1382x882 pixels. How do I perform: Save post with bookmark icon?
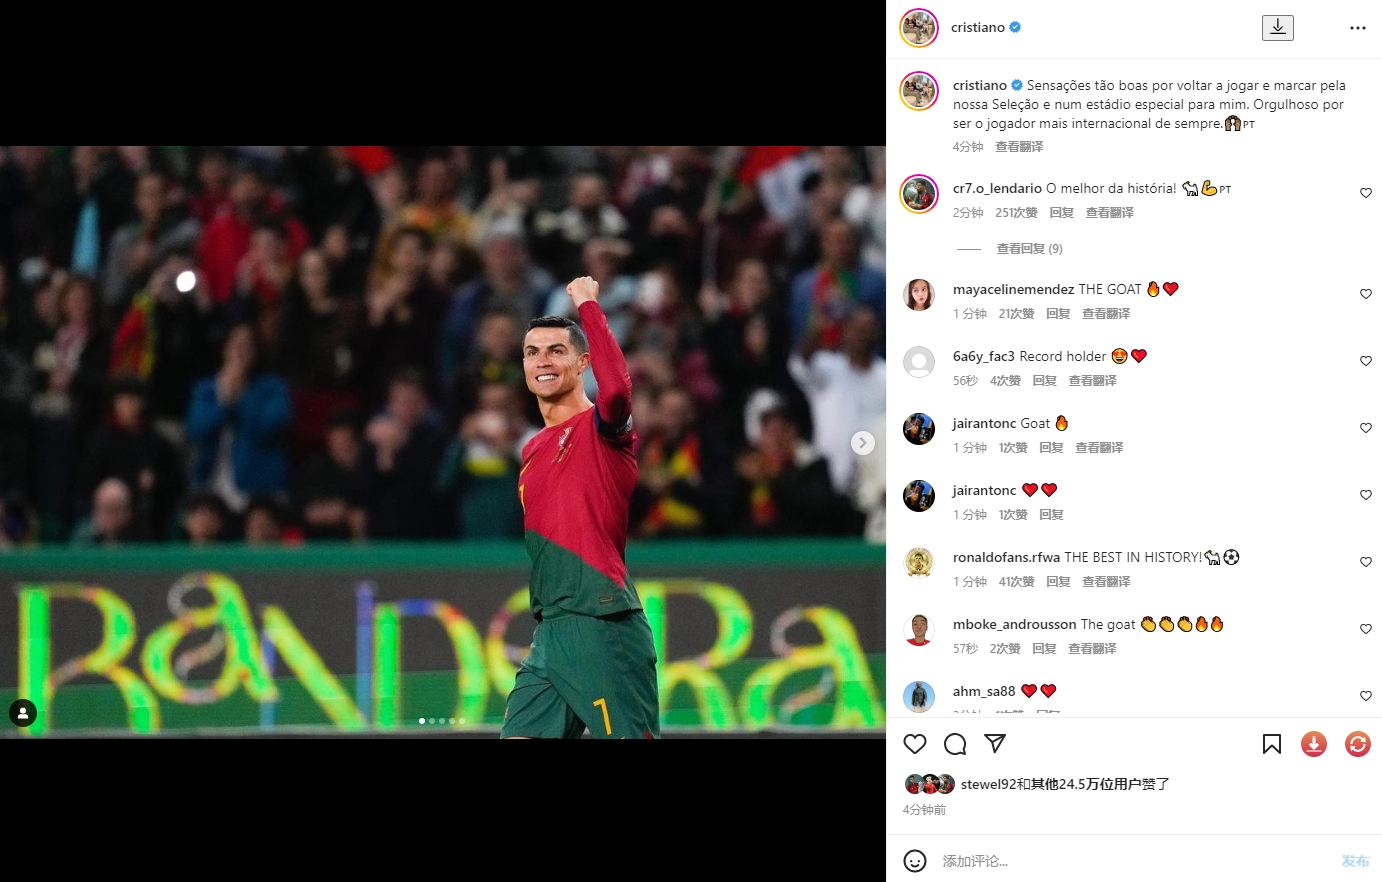click(x=1272, y=744)
